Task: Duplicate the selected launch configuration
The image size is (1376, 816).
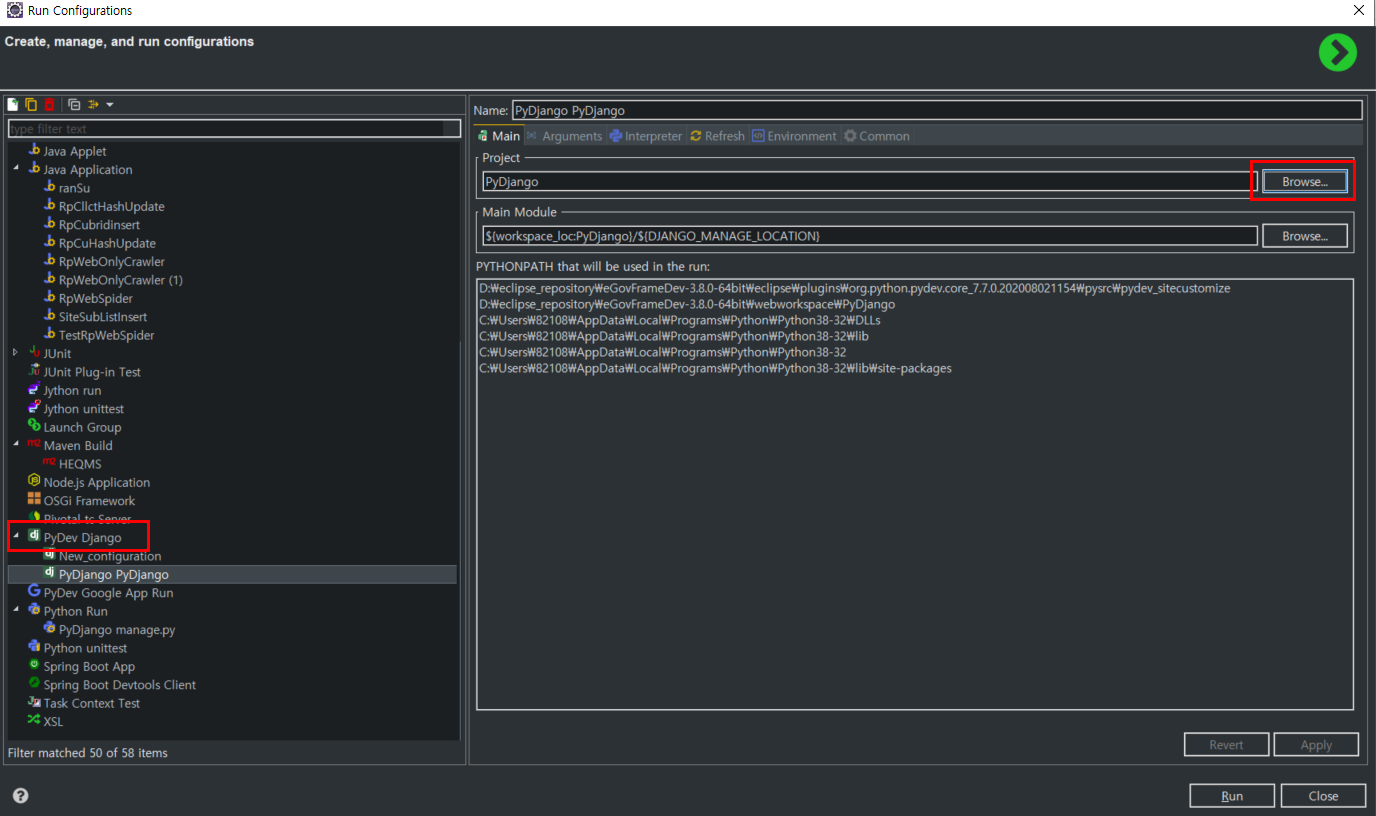Action: coord(31,105)
